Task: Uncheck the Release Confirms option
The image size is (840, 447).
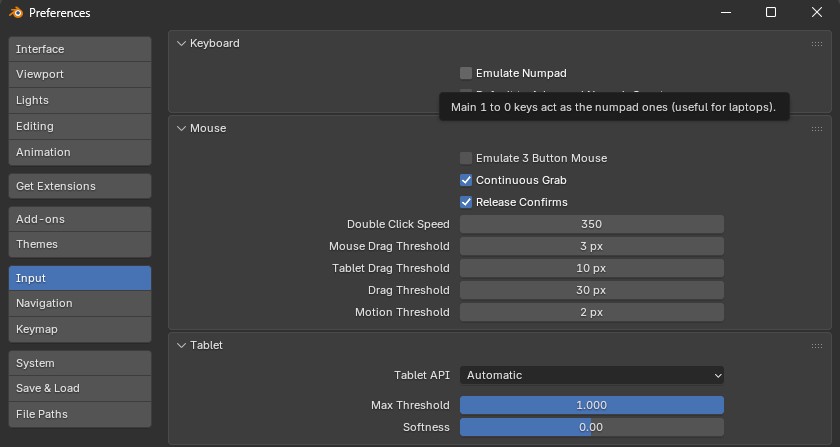Action: point(466,202)
